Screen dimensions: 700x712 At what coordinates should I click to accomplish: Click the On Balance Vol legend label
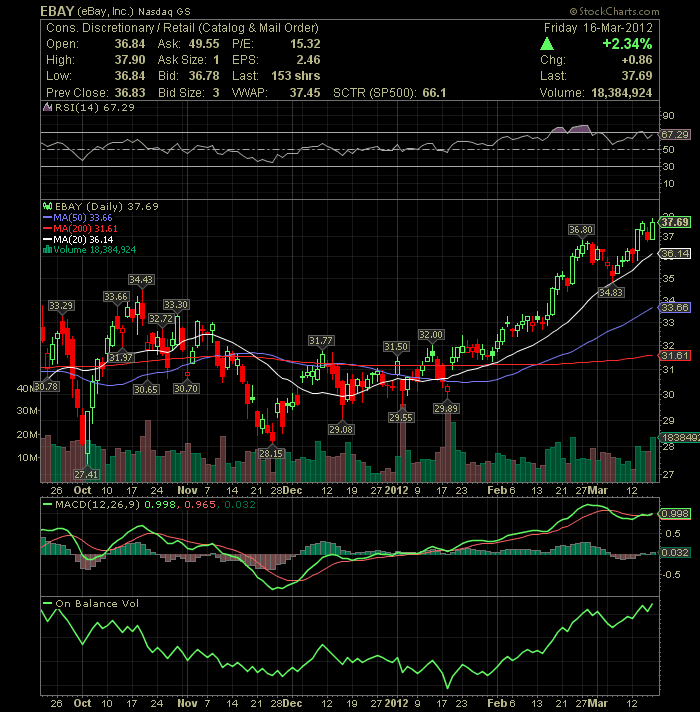[97, 603]
